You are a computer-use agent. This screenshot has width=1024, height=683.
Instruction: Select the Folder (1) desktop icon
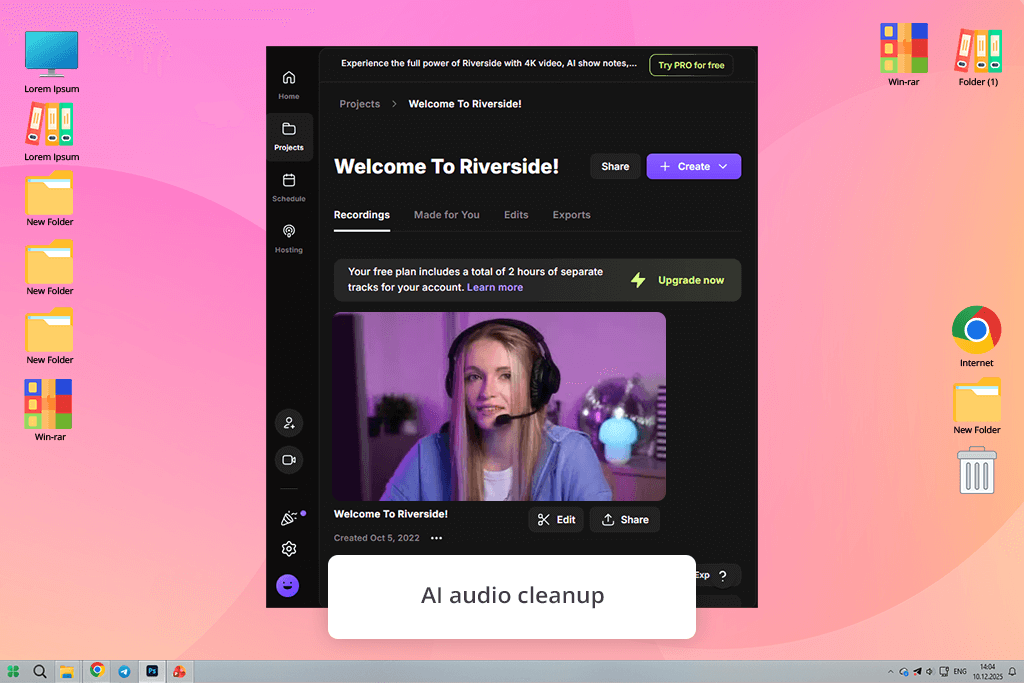(978, 56)
